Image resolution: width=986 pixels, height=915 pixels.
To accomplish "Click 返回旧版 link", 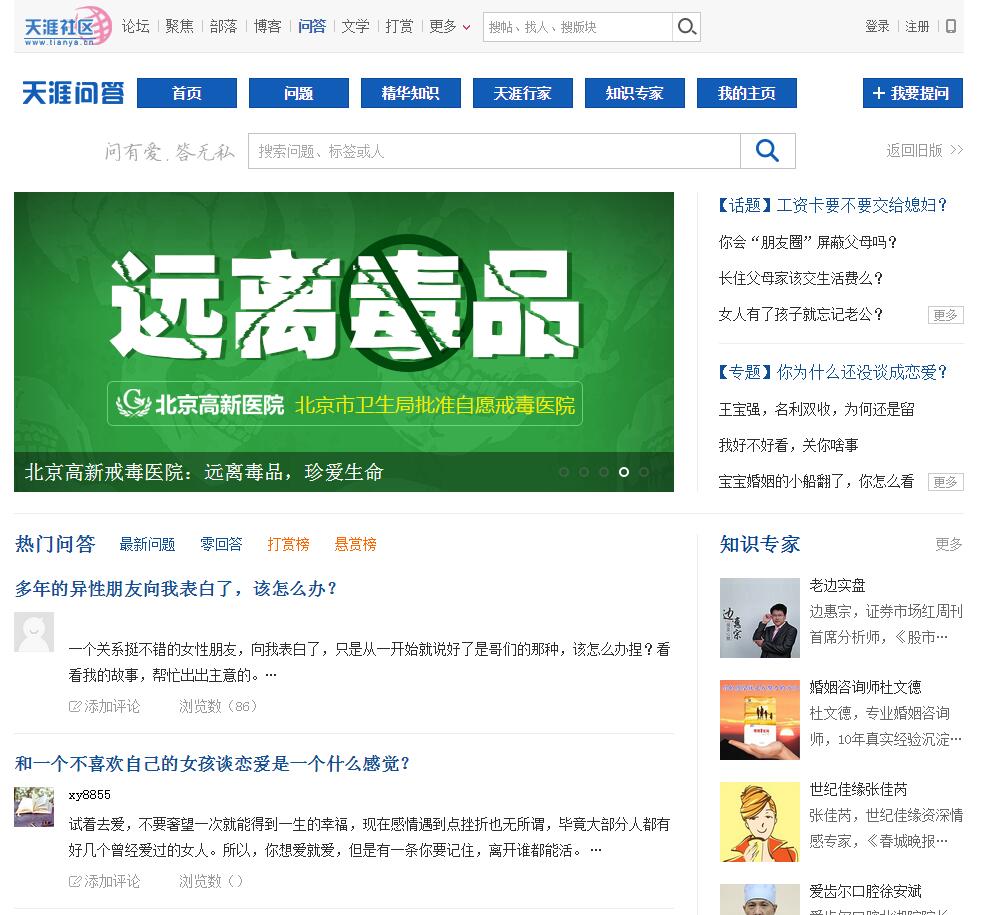I will [924, 150].
